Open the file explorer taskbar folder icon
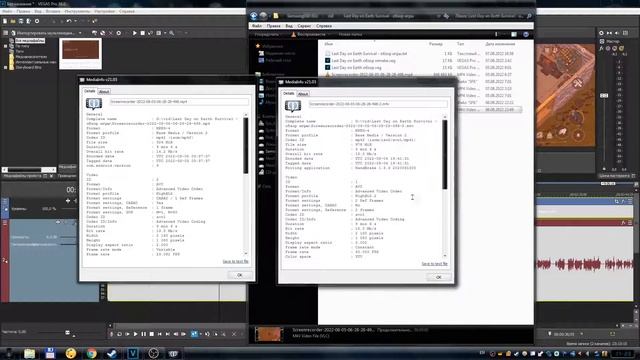This screenshot has width=640, height=360. coord(29,353)
